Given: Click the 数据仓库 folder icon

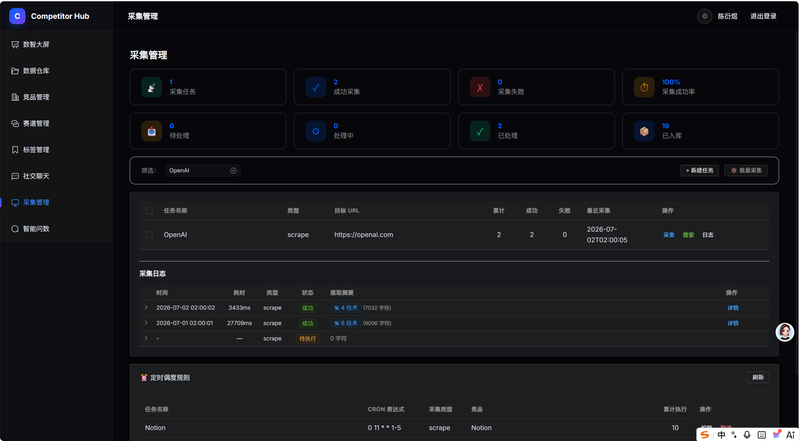Looking at the screenshot, I should pos(15,71).
